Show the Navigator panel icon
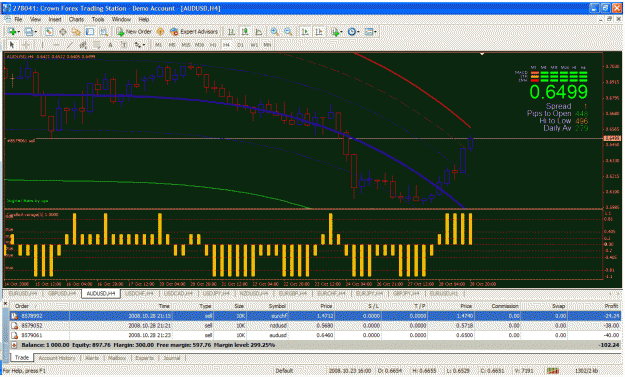Screen dimensions: 625x377 coord(76,32)
